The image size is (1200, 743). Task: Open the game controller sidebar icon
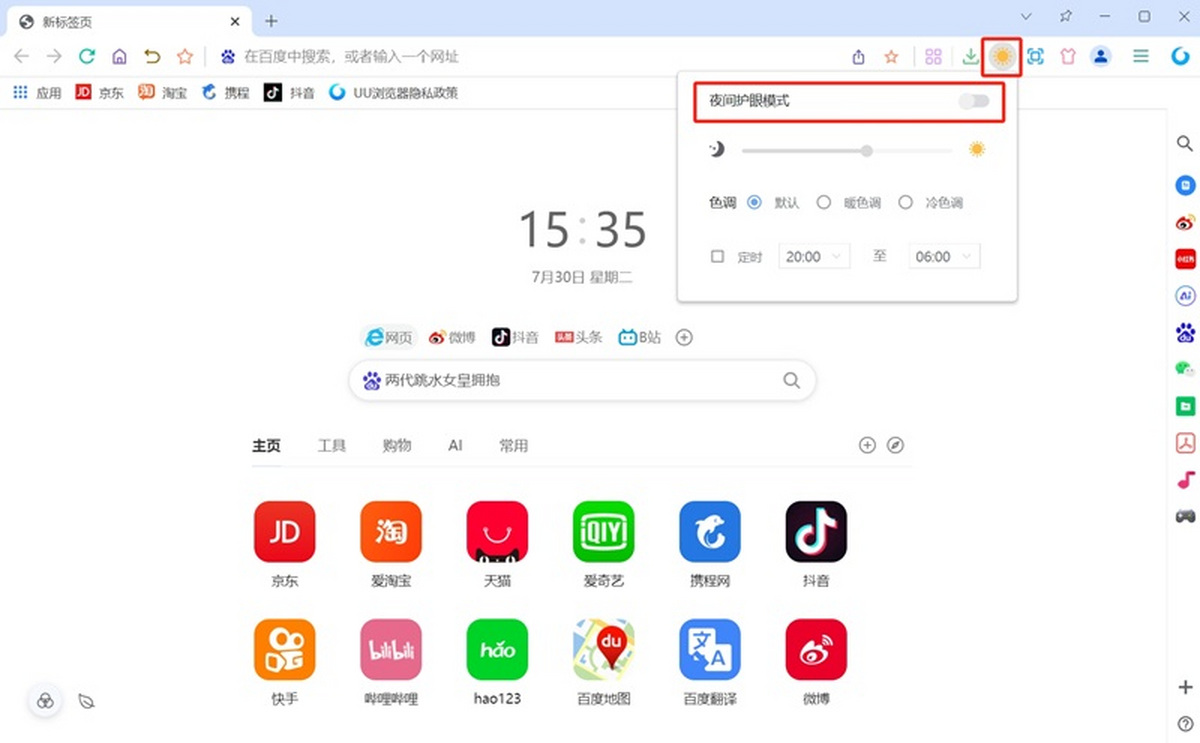[x=1185, y=517]
